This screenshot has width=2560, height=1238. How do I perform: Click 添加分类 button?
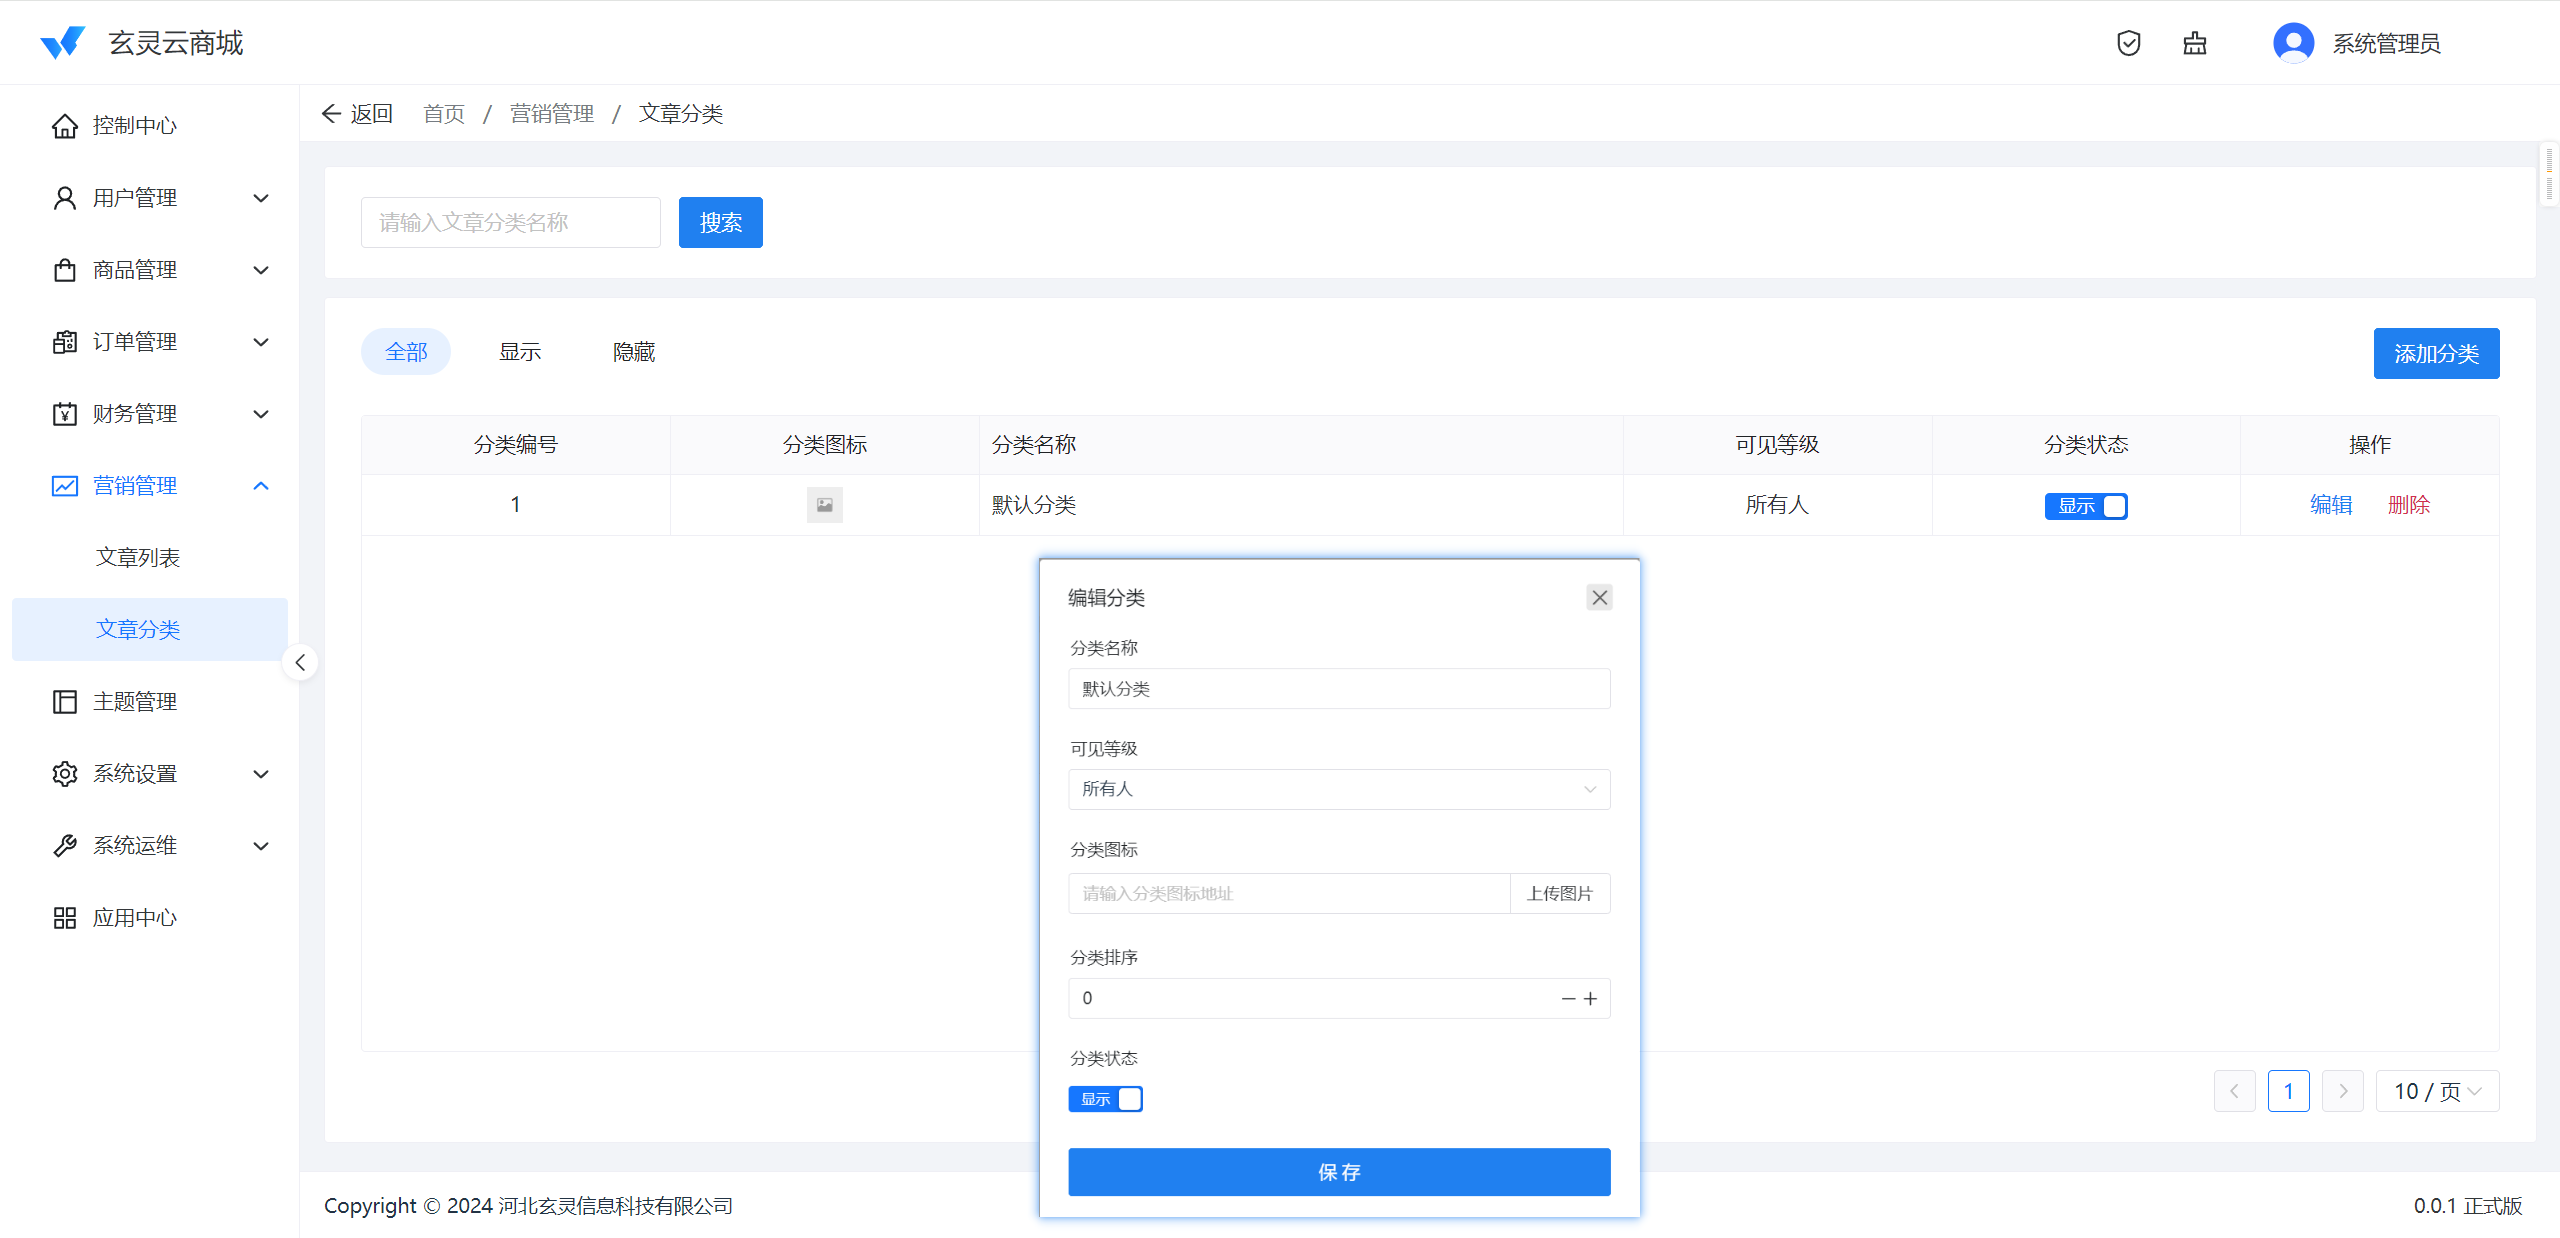coord(2435,353)
